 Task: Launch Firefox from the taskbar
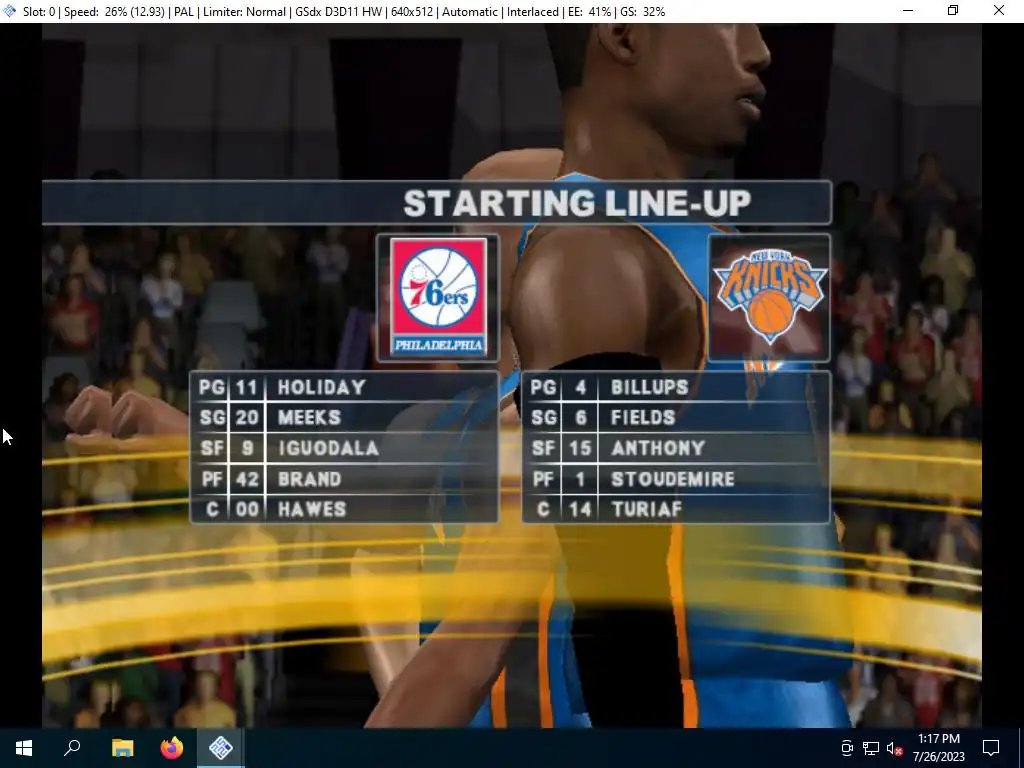point(172,748)
